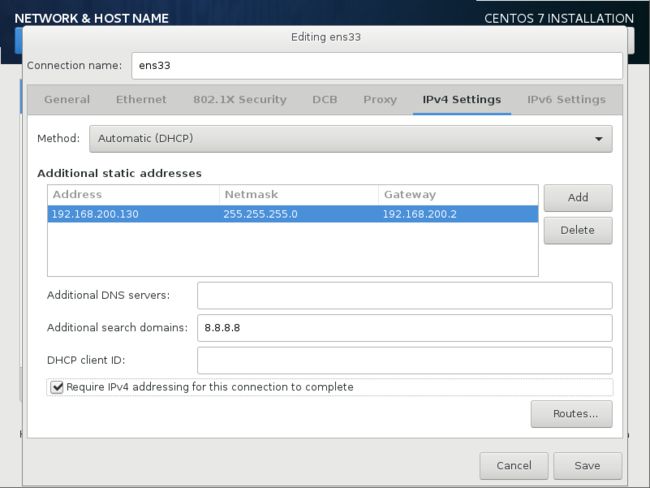
Task: Select address cell 192.168.200.130
Action: click(x=133, y=214)
